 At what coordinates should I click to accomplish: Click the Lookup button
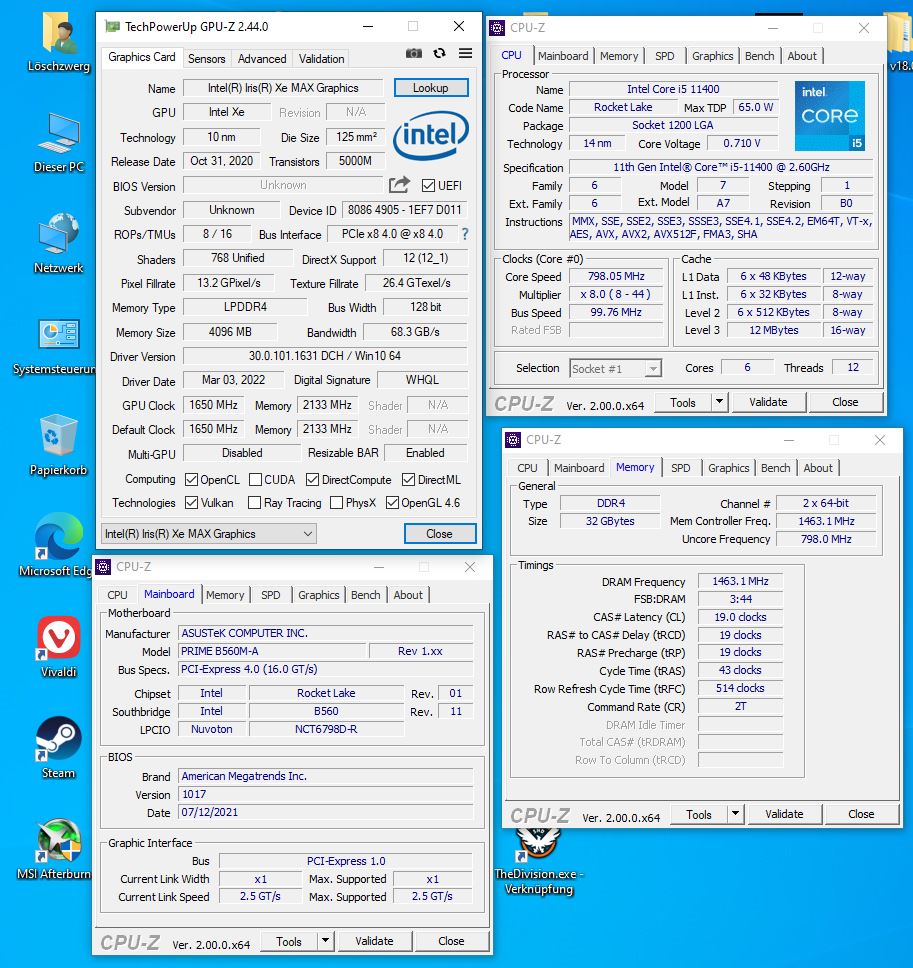[x=431, y=88]
